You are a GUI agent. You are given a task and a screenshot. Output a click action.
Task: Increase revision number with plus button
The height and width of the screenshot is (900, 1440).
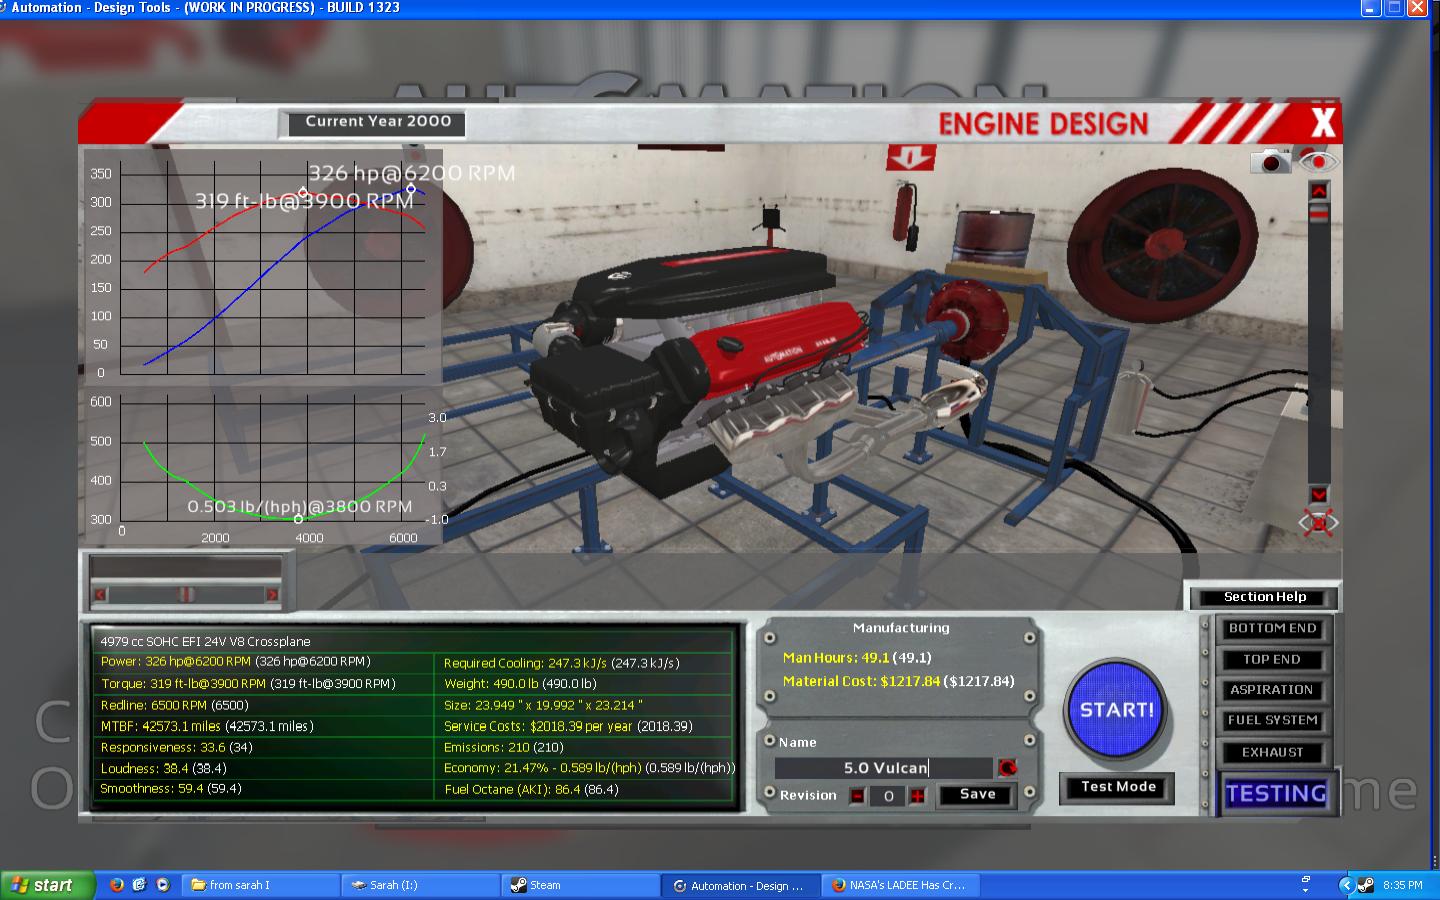[917, 796]
